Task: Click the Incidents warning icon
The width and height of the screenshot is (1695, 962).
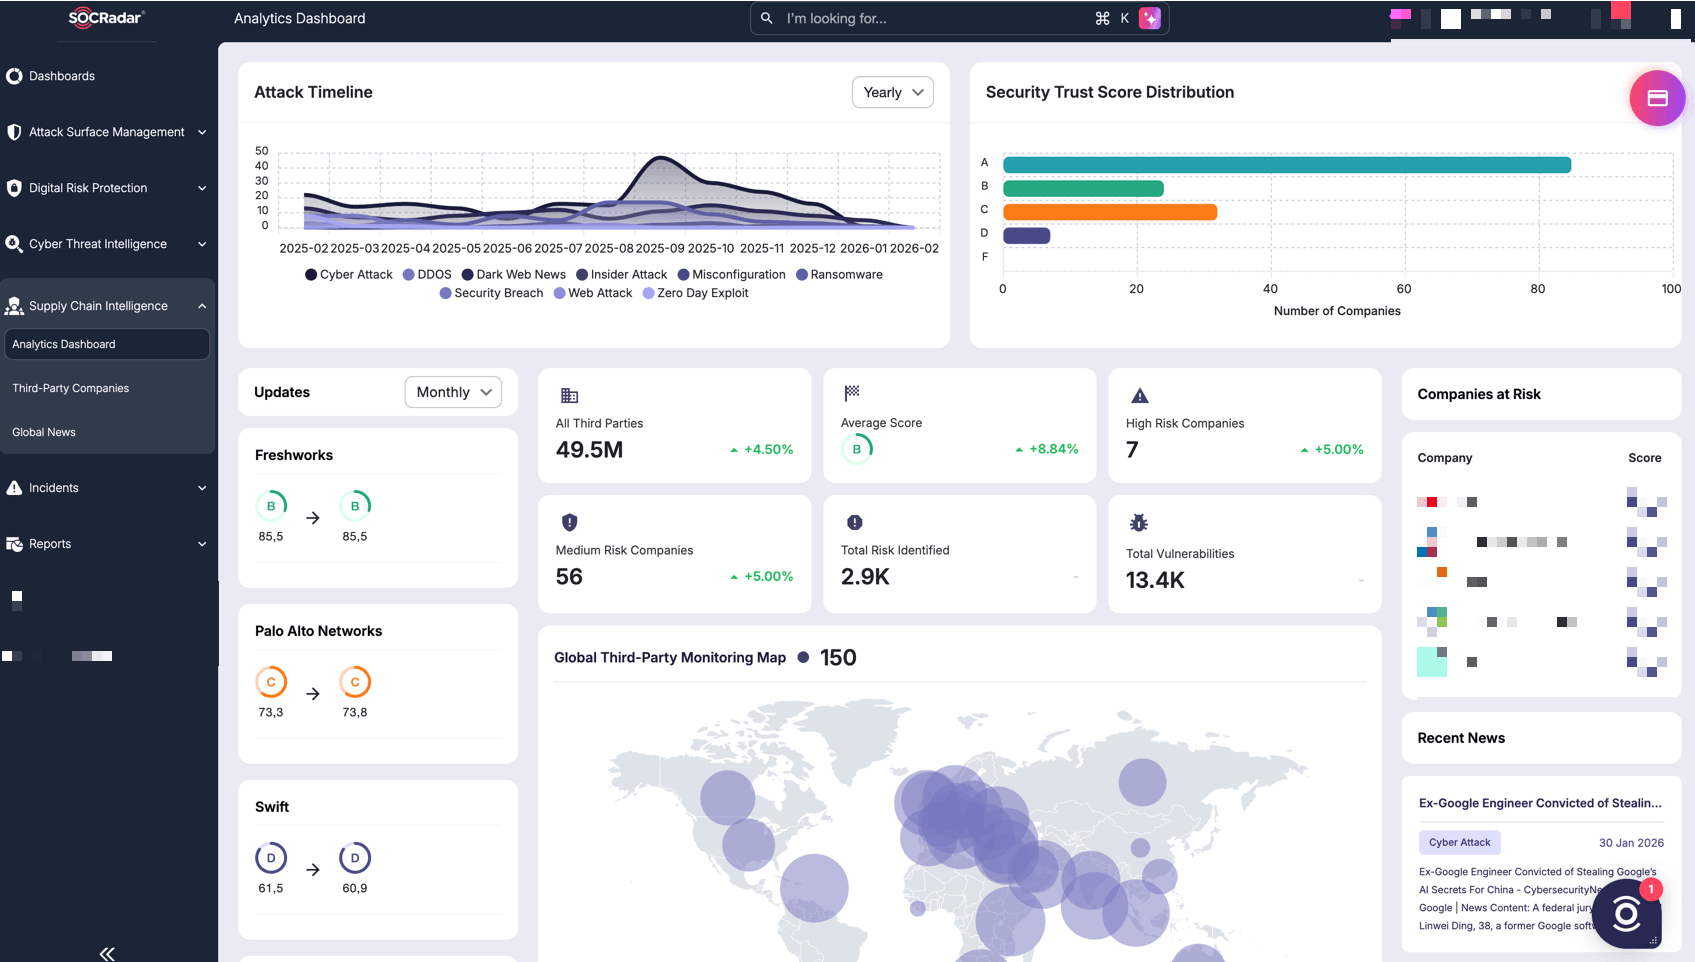Action: pos(14,488)
